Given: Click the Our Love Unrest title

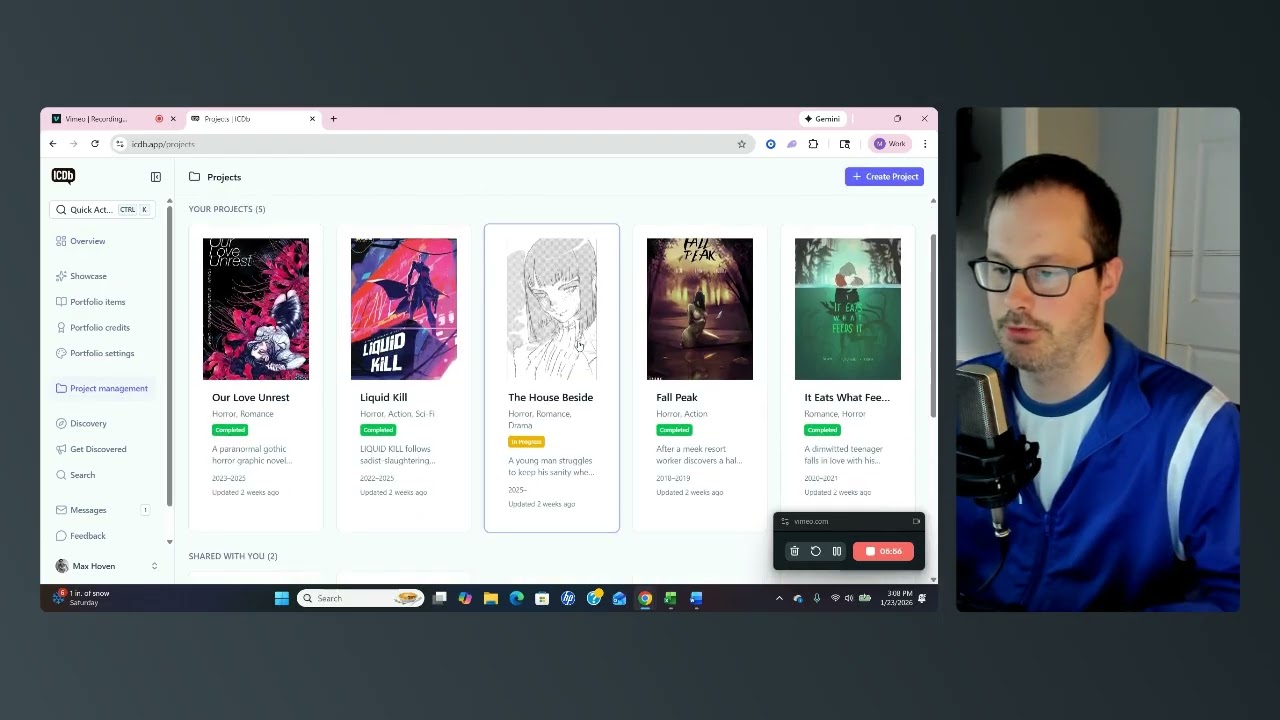Looking at the screenshot, I should [x=251, y=398].
